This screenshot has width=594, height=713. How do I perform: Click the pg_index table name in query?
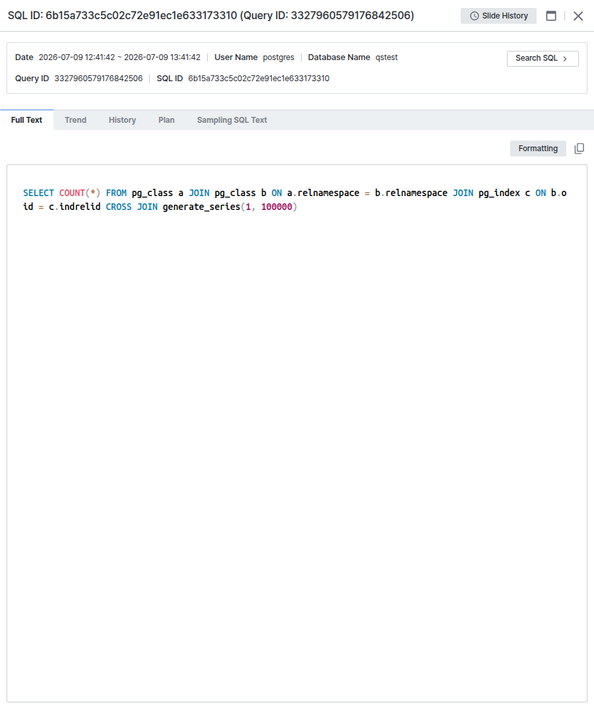pyautogui.click(x=499, y=193)
